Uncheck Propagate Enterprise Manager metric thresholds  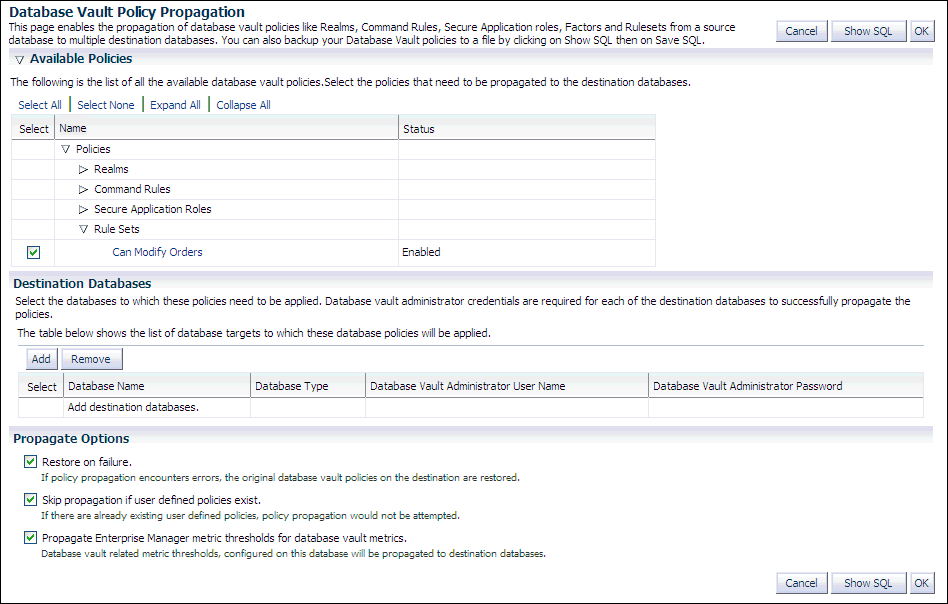pos(30,537)
